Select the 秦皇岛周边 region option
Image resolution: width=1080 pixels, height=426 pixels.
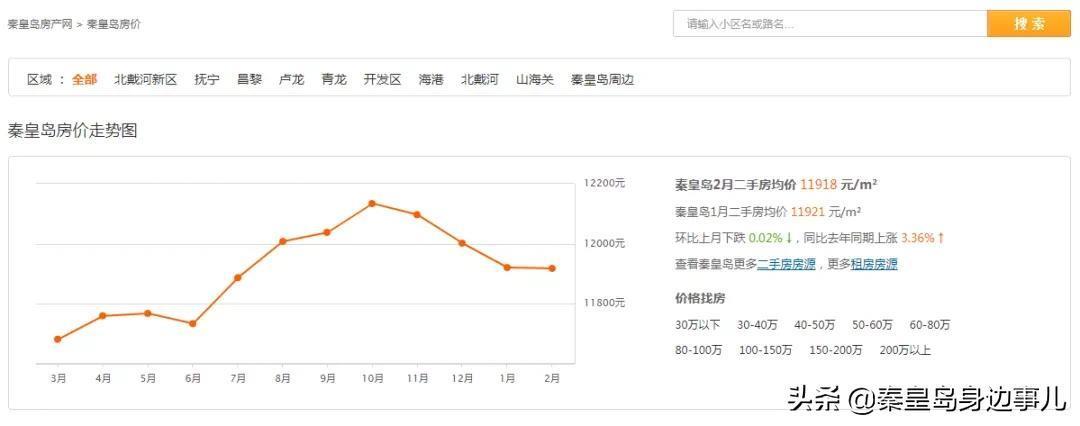602,79
